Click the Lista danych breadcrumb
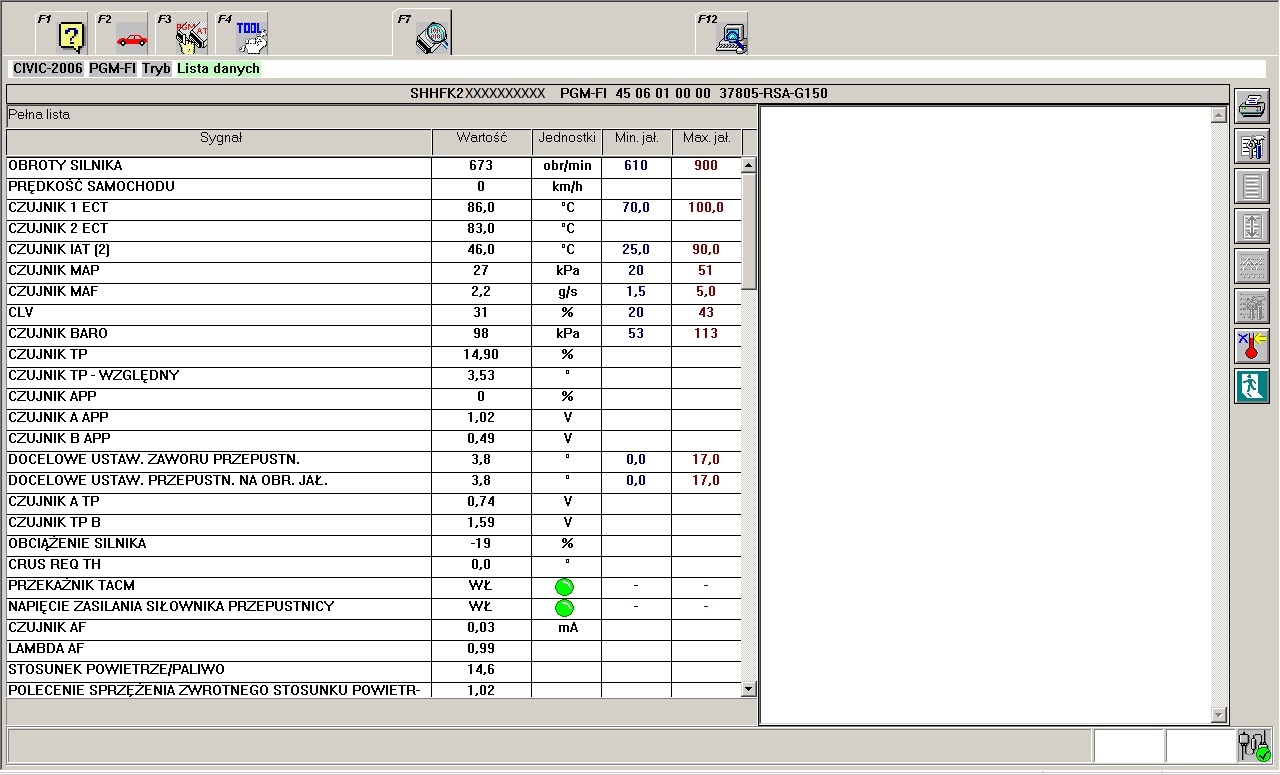 (218, 69)
